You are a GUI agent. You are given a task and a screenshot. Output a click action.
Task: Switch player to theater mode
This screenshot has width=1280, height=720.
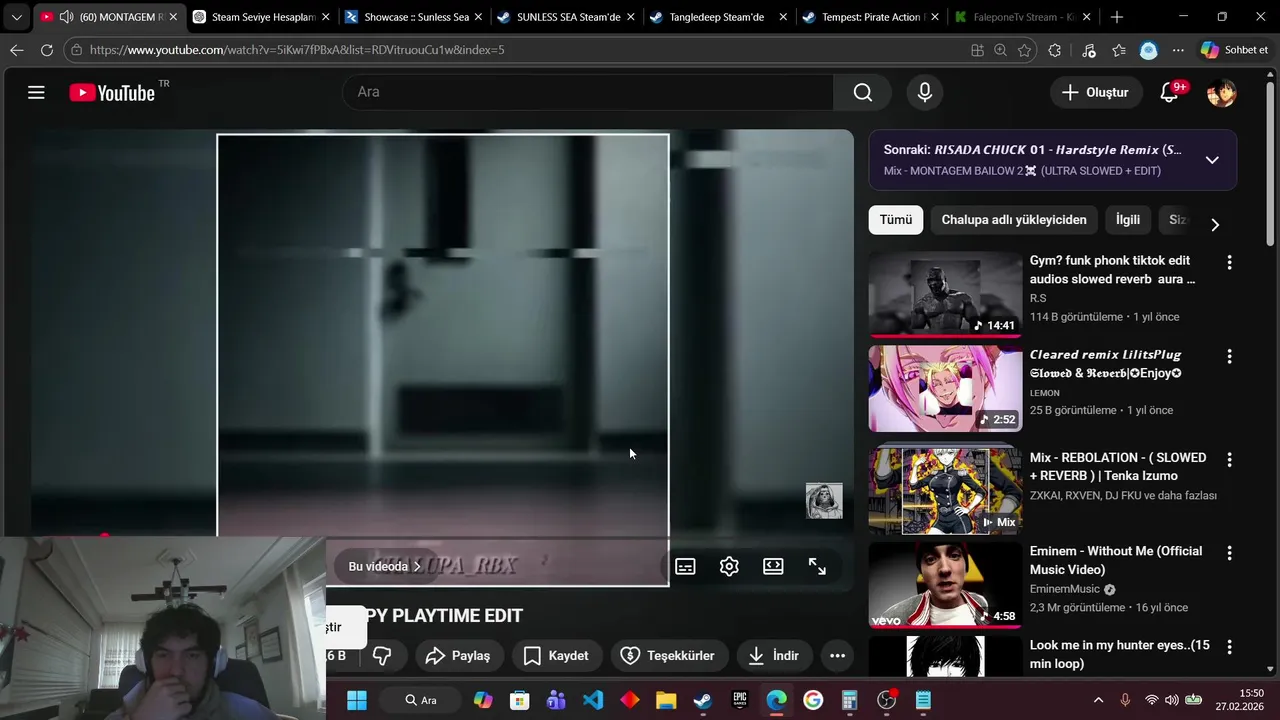click(x=773, y=566)
